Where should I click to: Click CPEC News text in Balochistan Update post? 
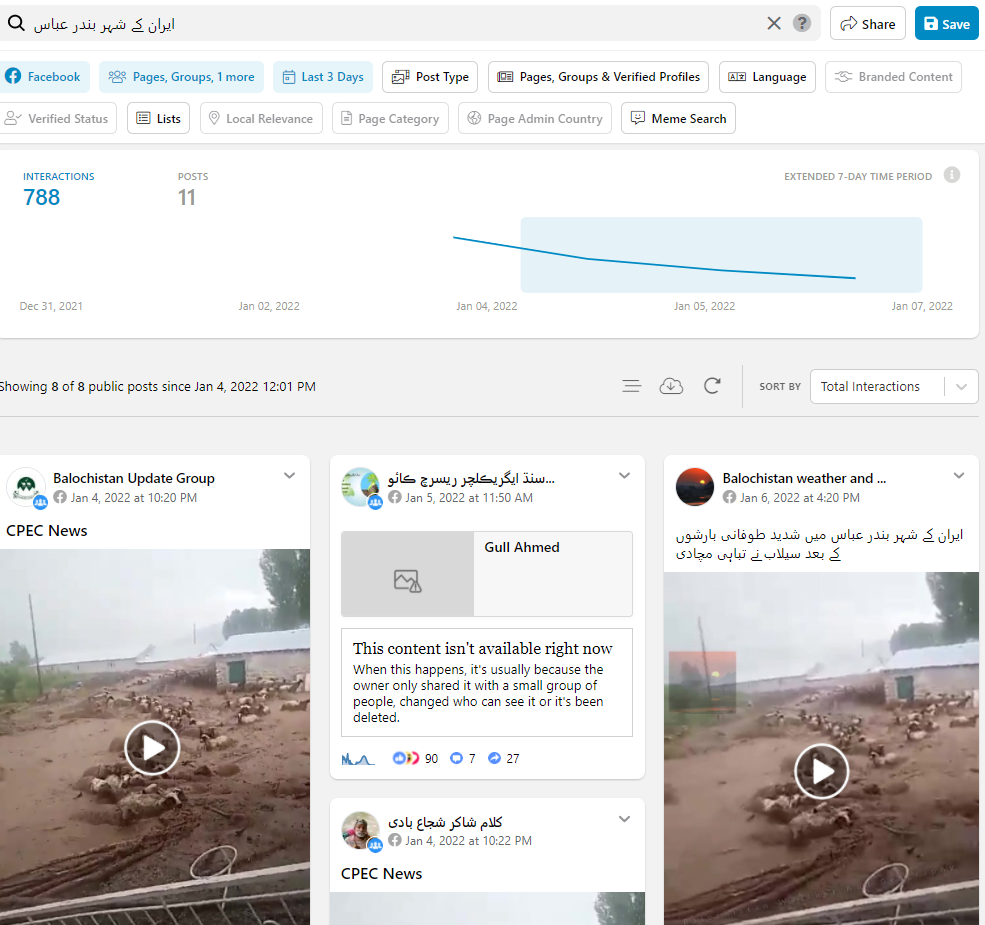coord(46,531)
